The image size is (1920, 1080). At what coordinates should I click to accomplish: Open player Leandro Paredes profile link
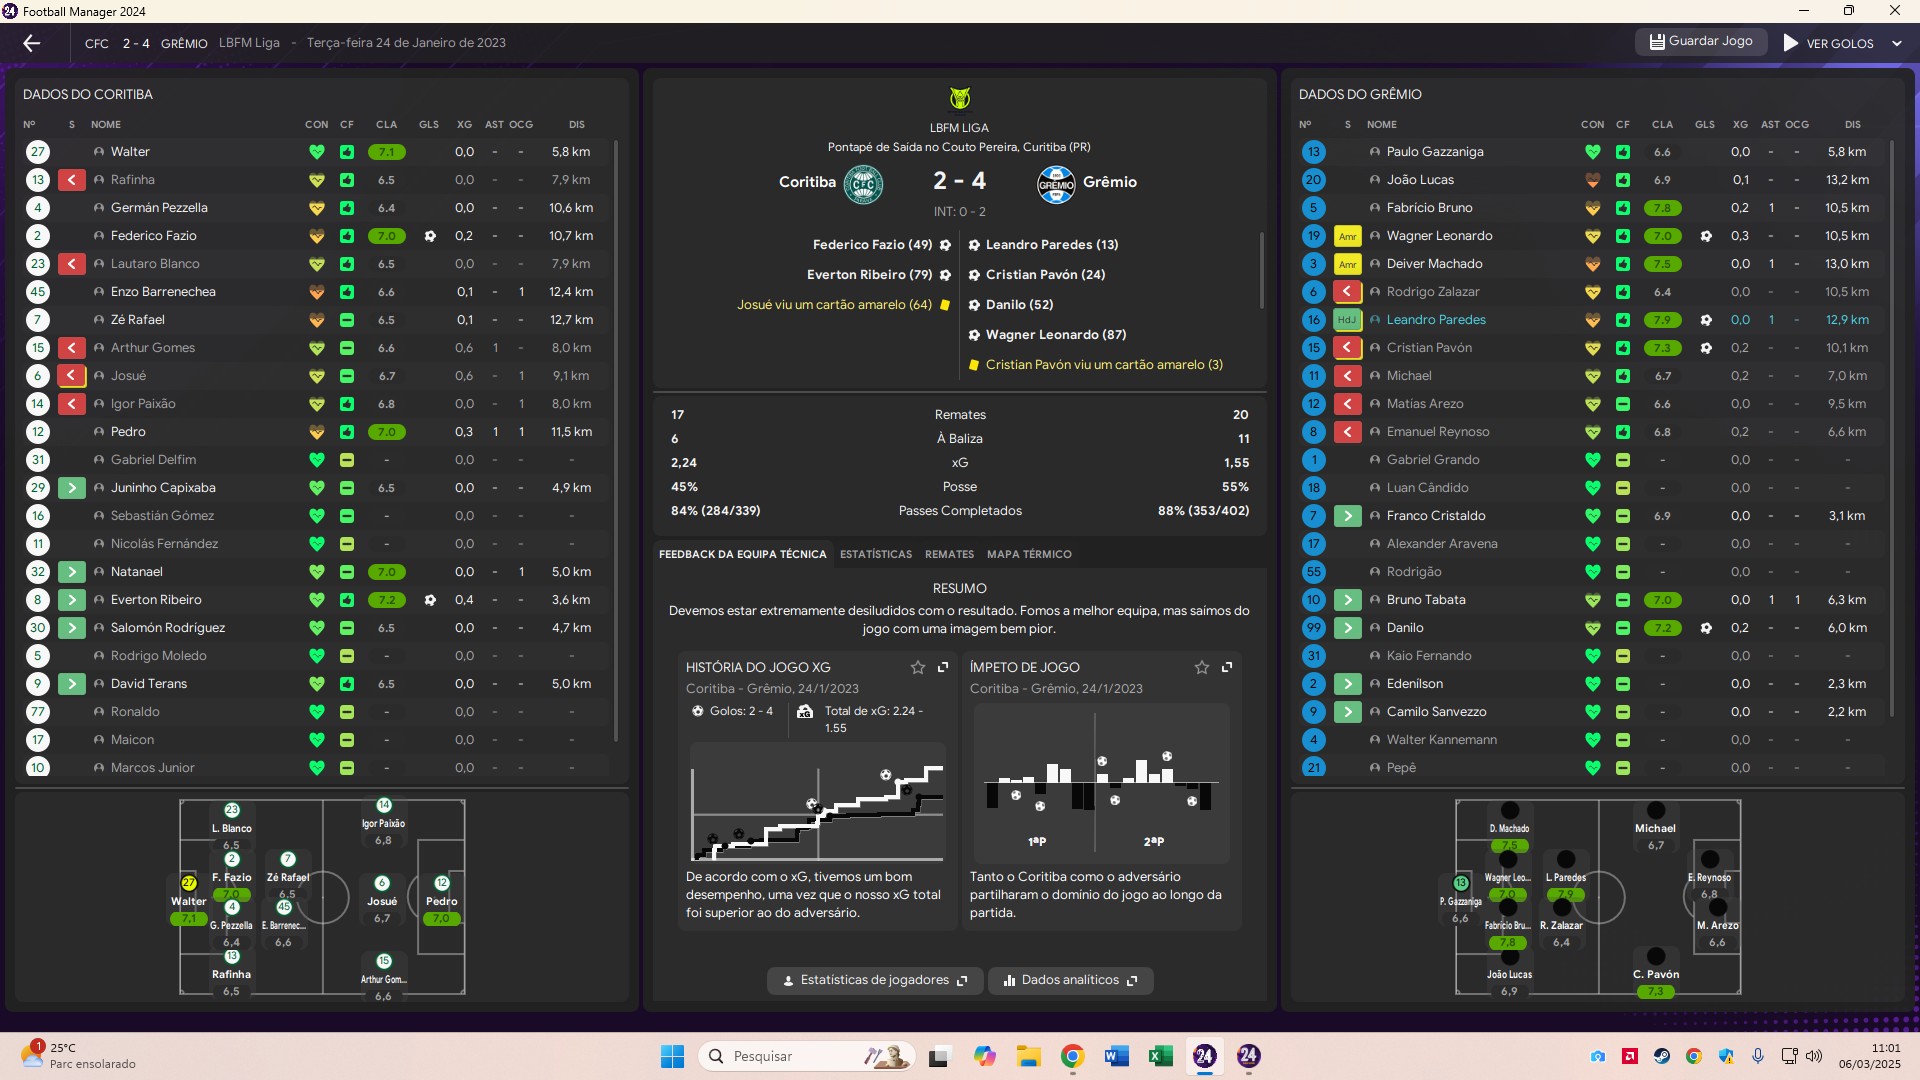(x=1436, y=320)
